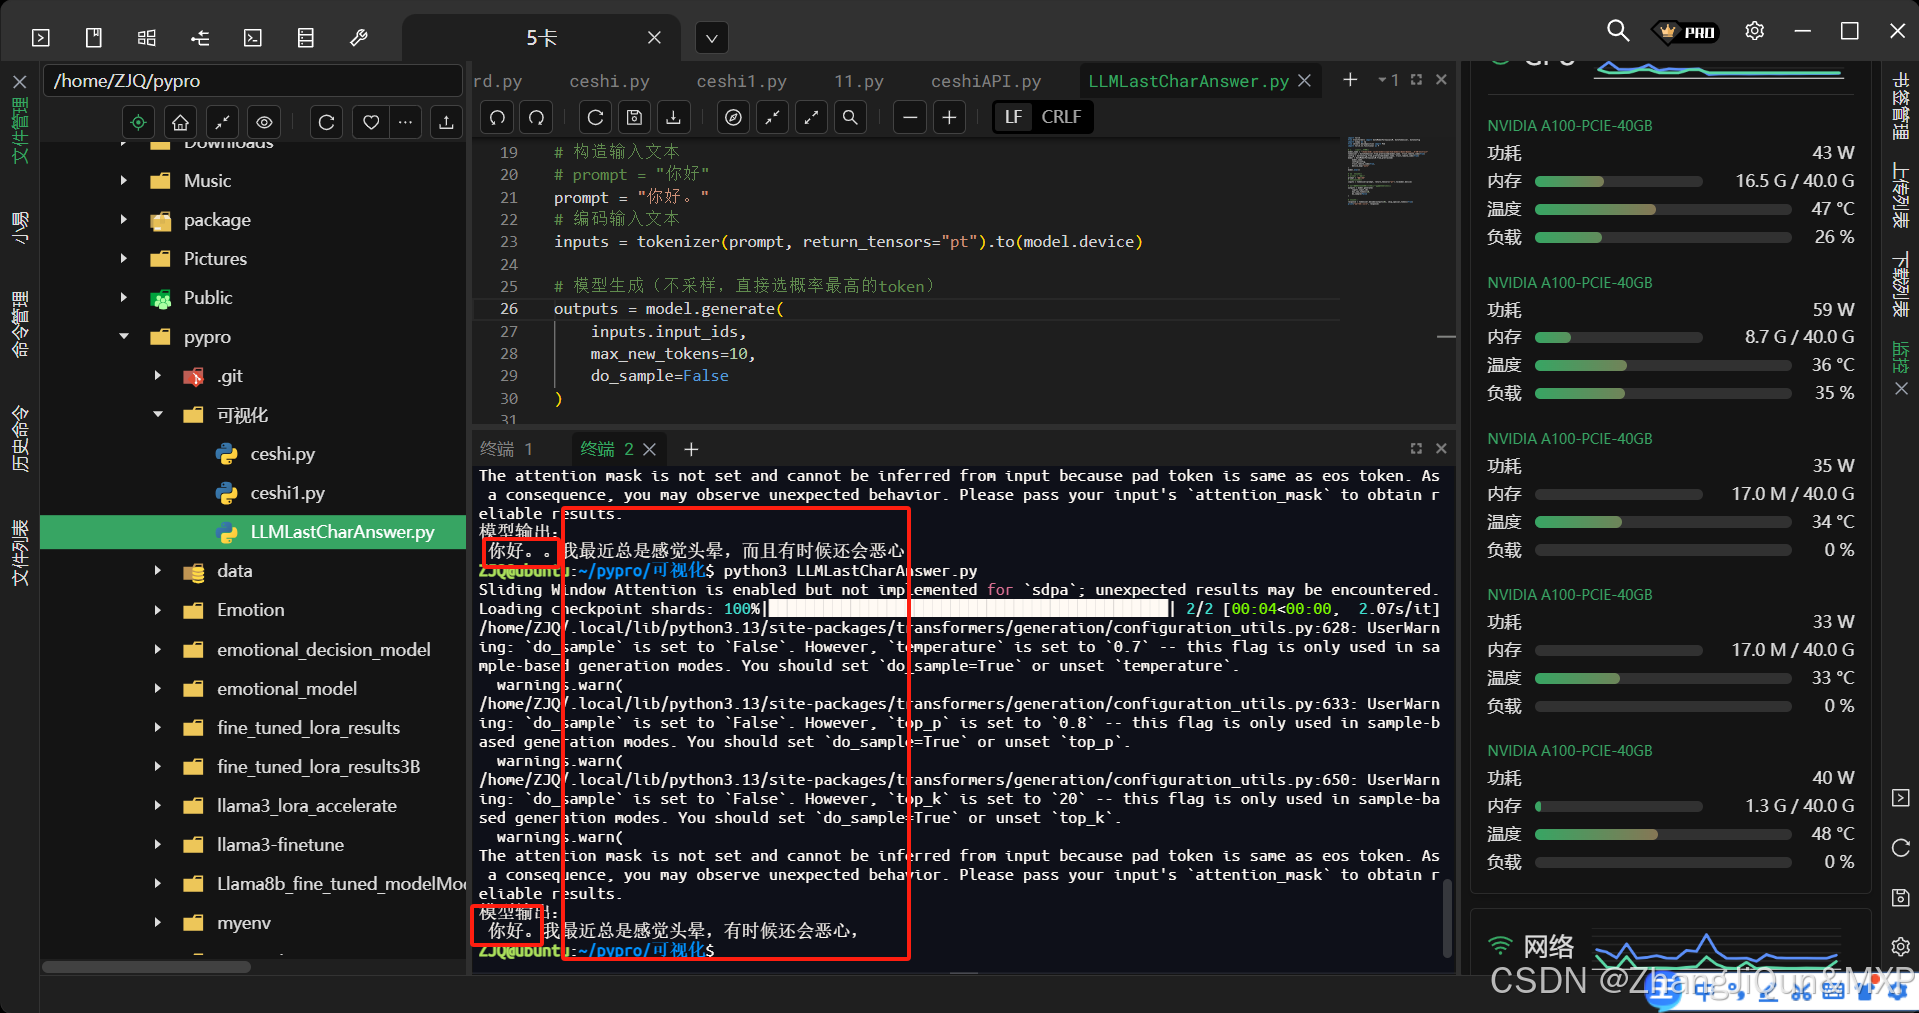1919x1013 pixels.
Task: Increase editor font size with plus button
Action: coord(949,117)
